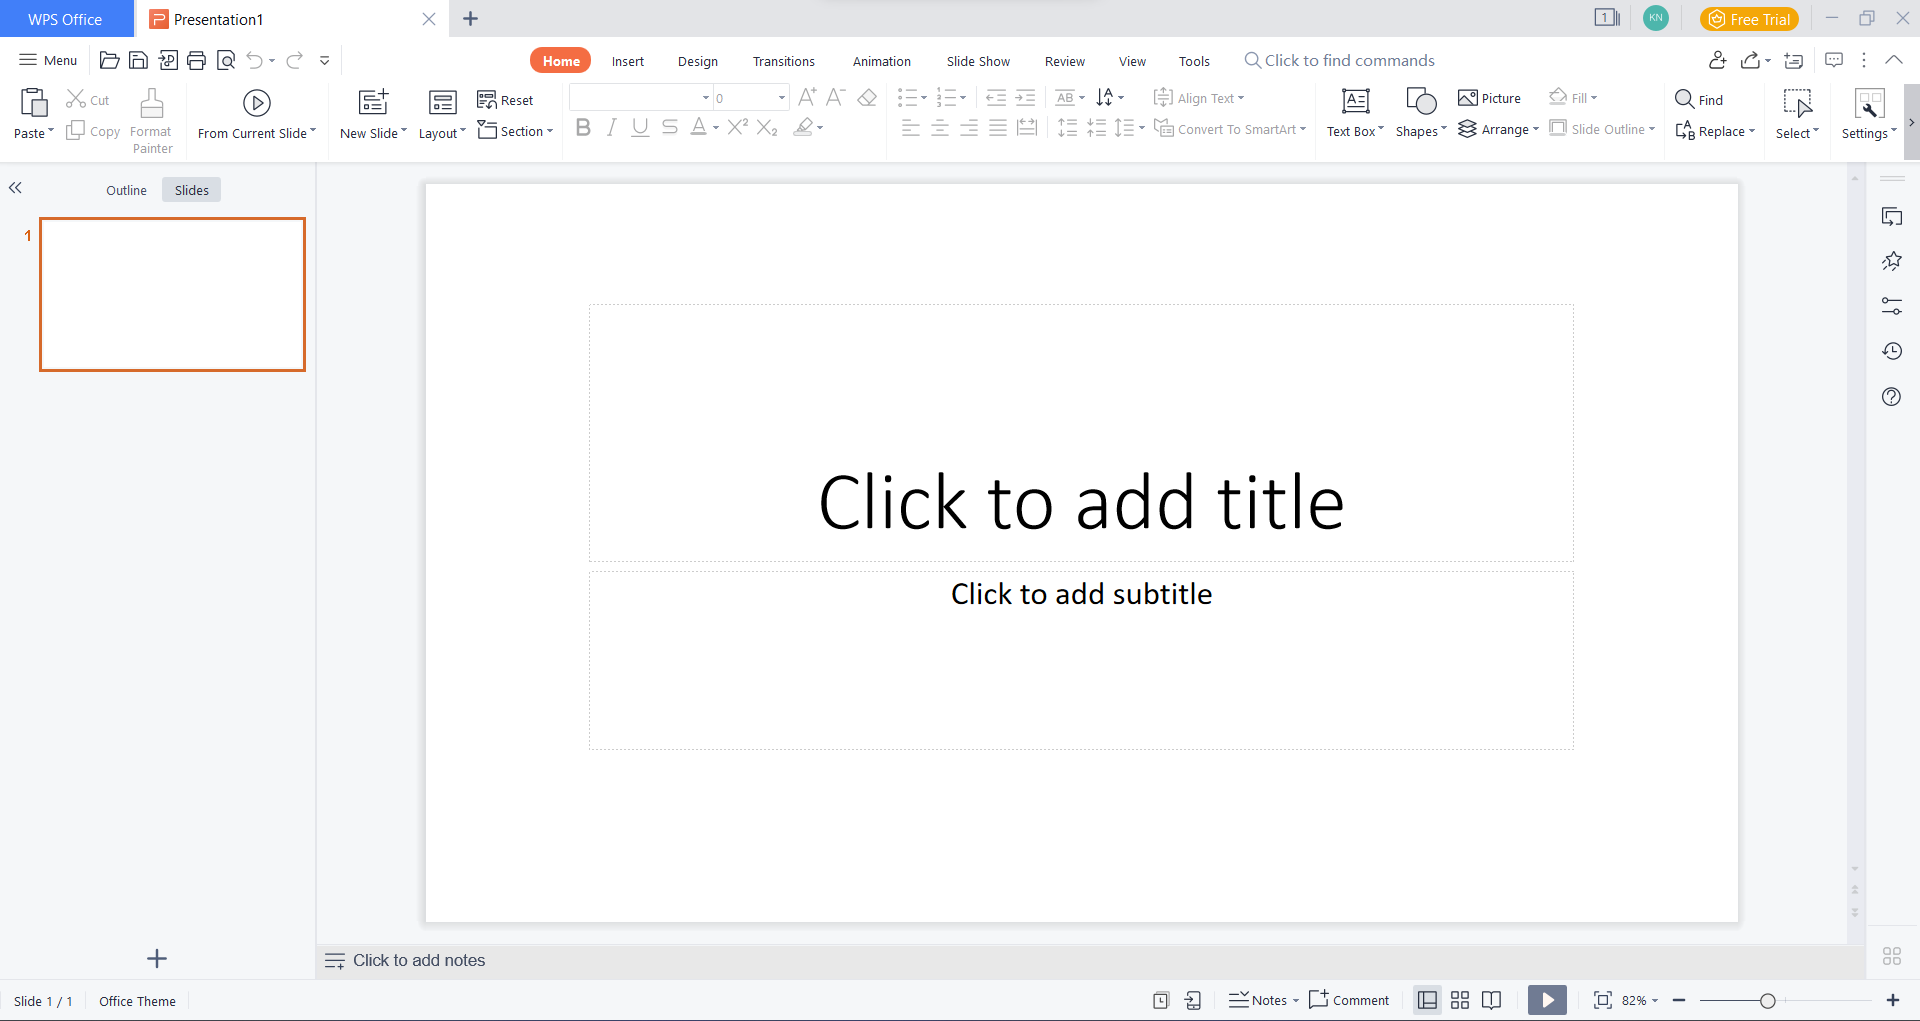
Task: Open the help question mark icon
Action: click(1891, 396)
